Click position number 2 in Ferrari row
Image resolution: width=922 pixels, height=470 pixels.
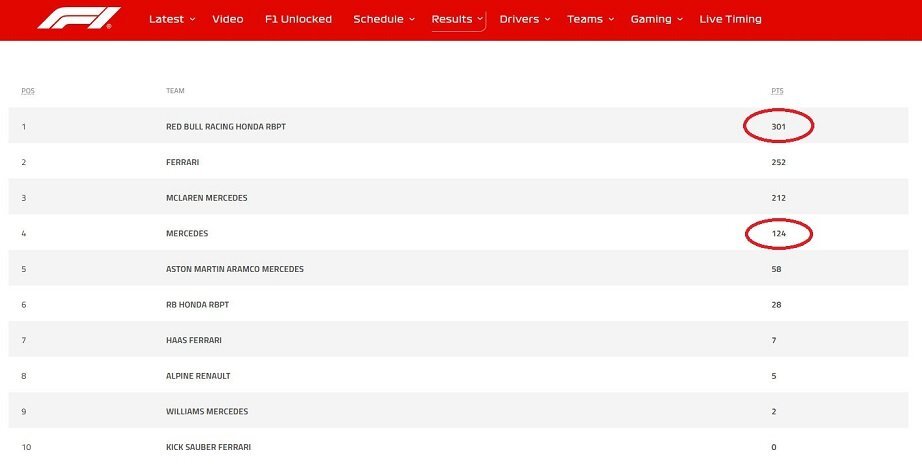pos(24,162)
